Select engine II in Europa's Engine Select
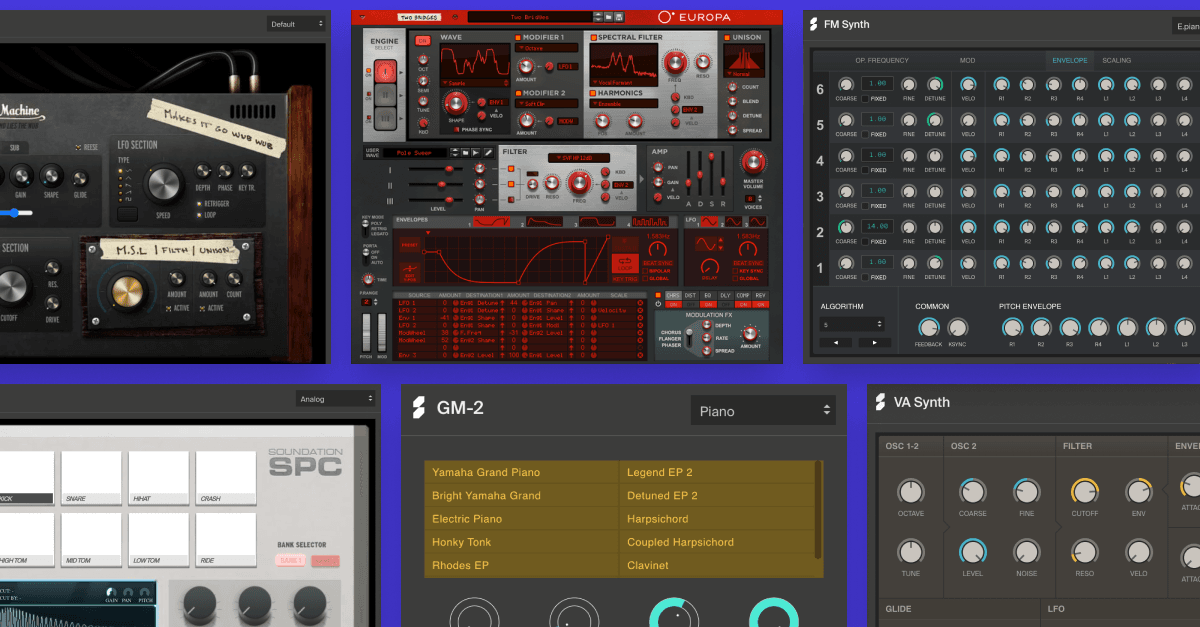The image size is (1200, 627). click(386, 92)
